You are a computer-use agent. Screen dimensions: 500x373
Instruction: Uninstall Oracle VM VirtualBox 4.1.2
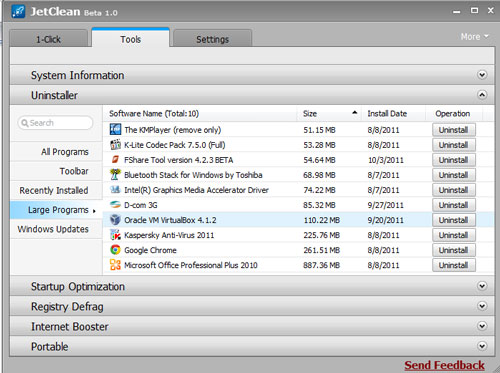tap(454, 220)
